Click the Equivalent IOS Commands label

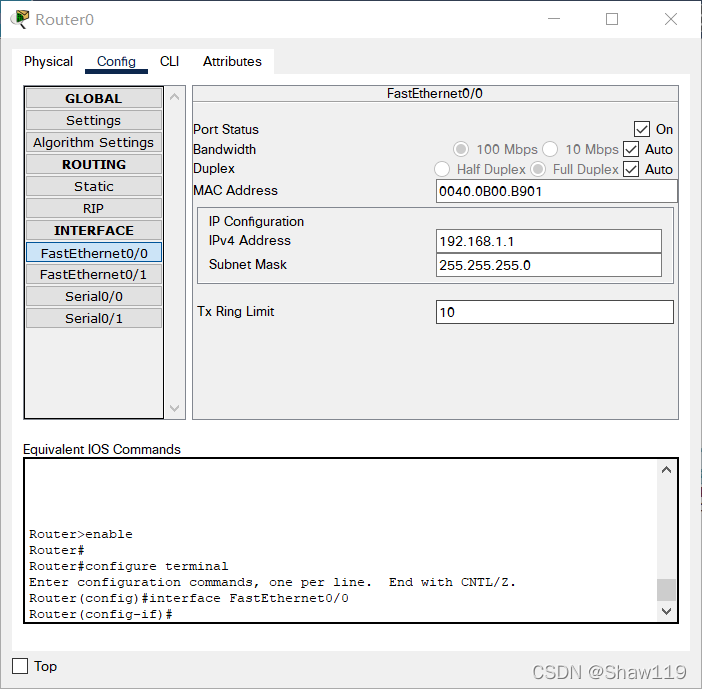[102, 449]
